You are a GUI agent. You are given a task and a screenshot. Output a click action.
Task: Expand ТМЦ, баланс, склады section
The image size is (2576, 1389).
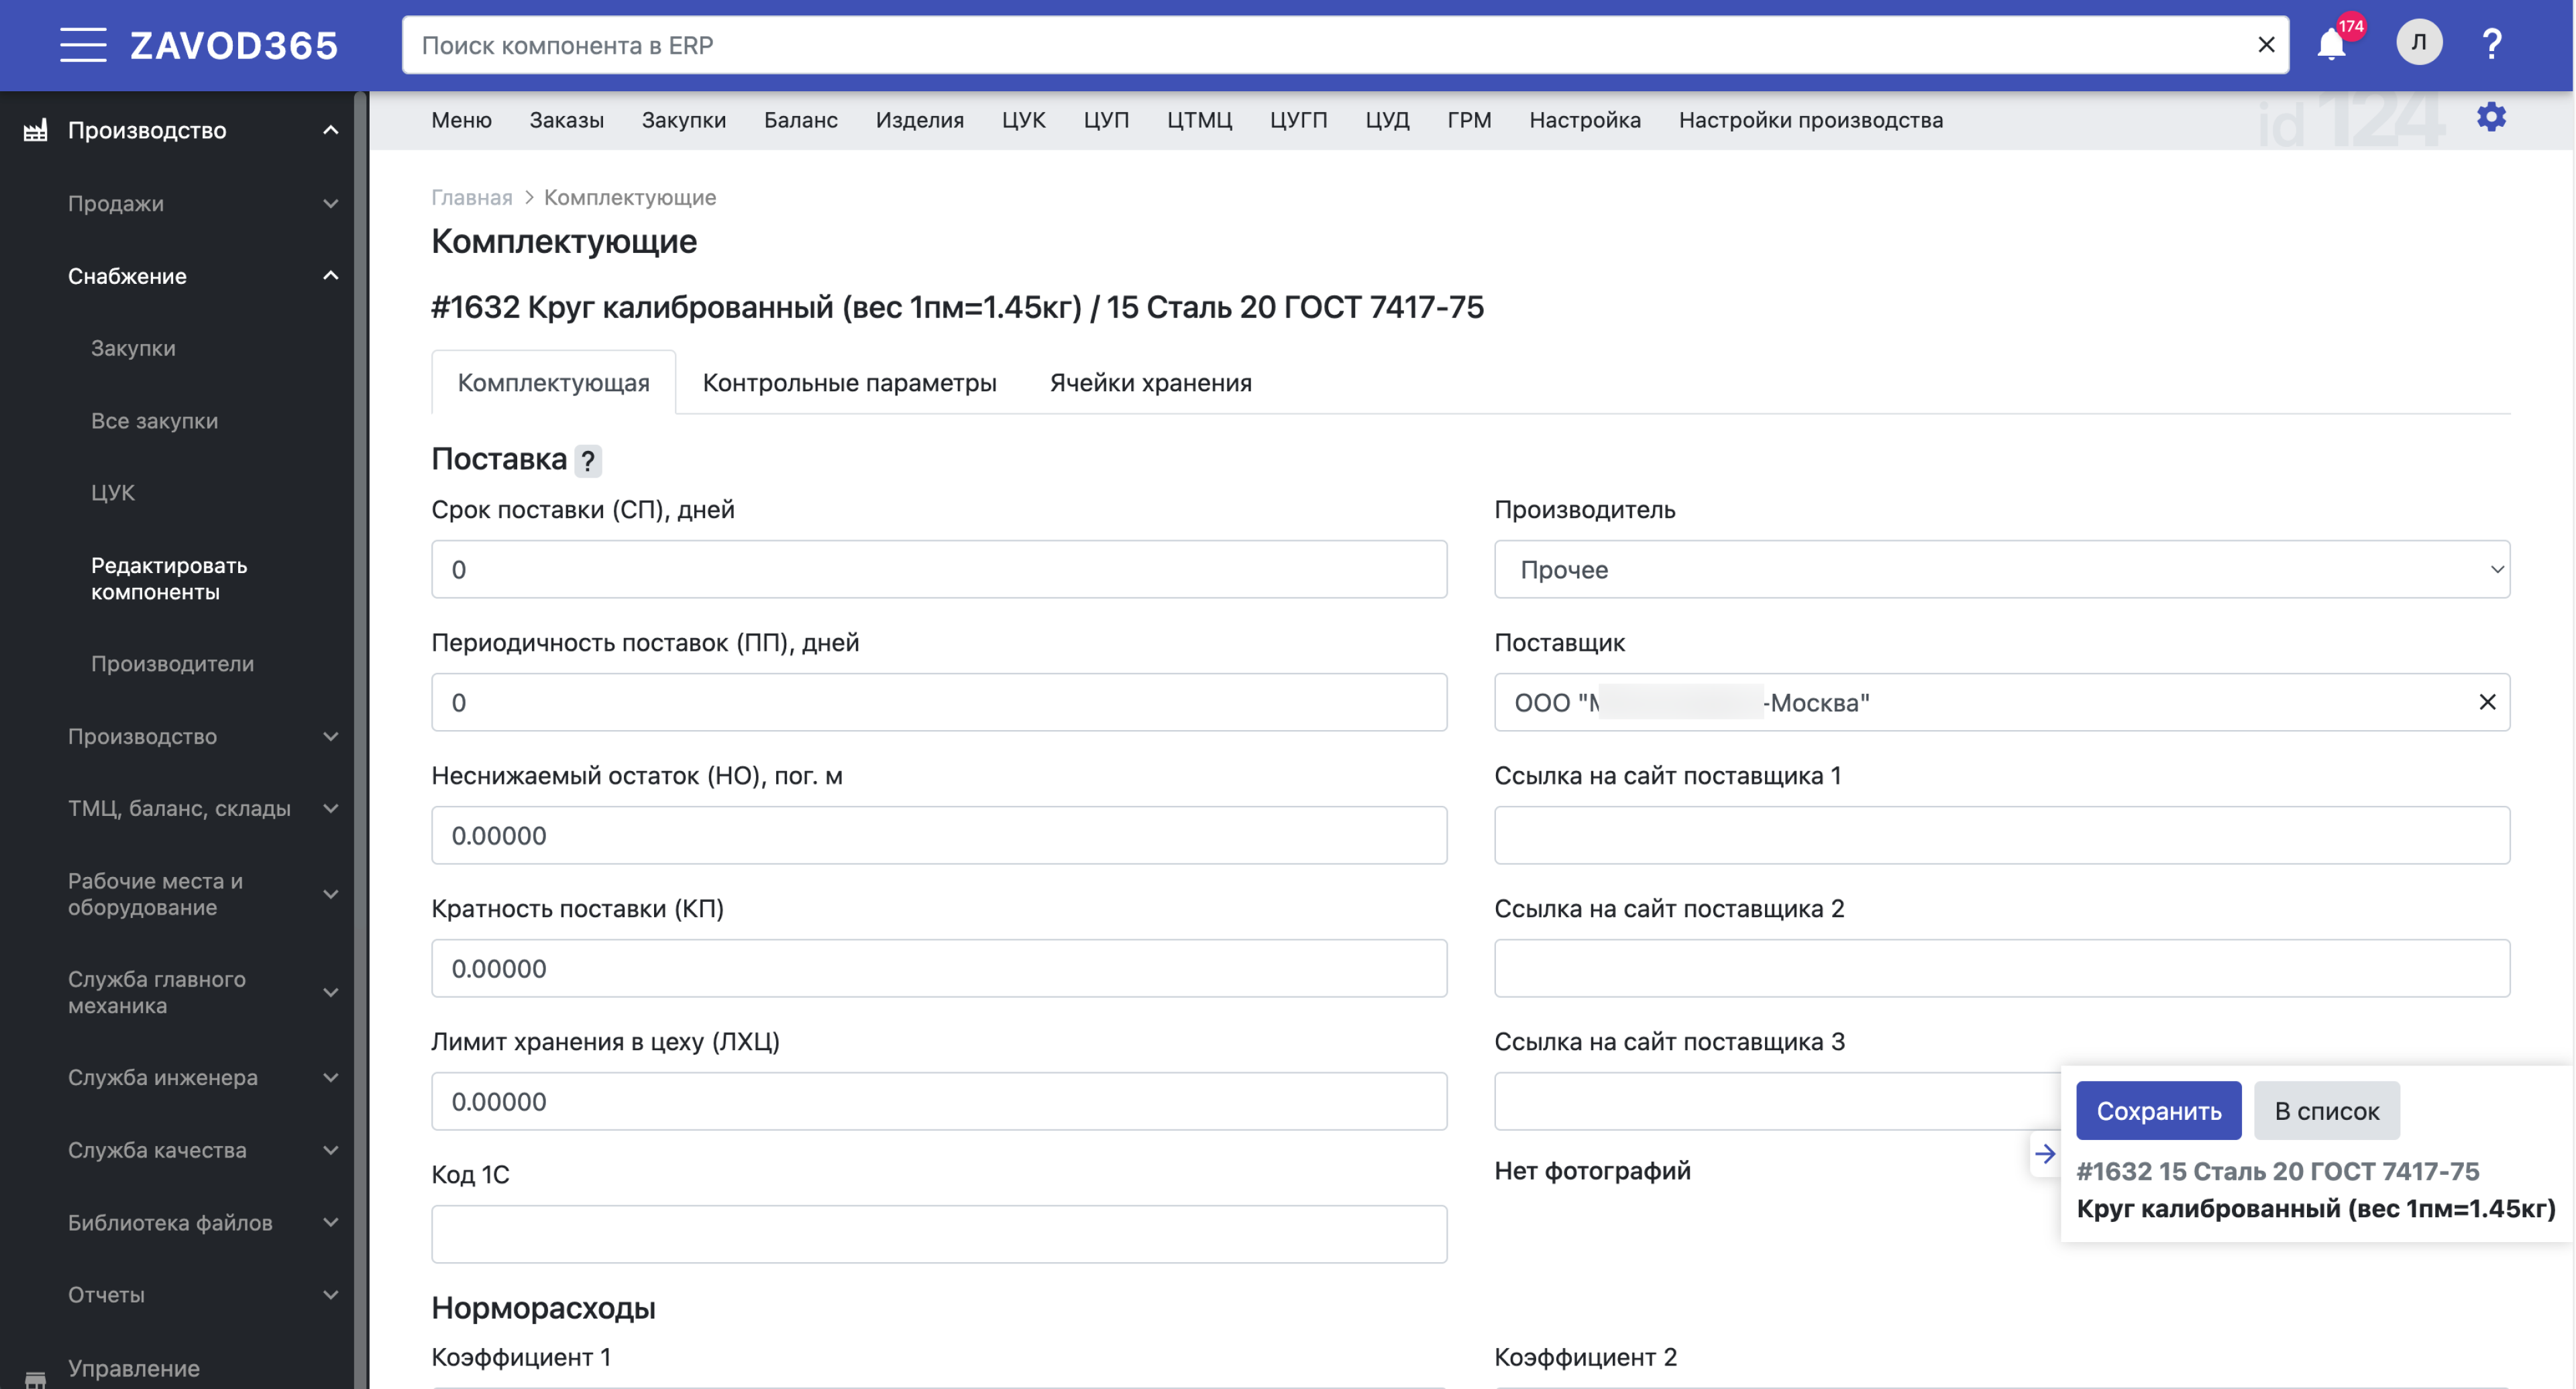click(x=200, y=808)
